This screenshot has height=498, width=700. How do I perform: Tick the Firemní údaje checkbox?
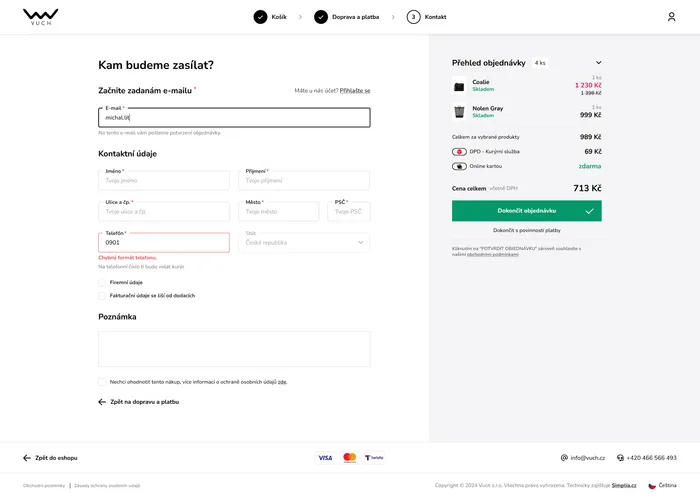coord(102,282)
